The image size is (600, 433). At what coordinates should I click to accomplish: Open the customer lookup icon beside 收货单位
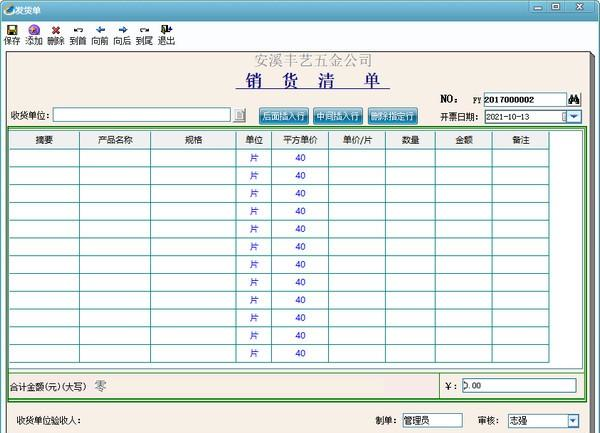click(x=240, y=115)
